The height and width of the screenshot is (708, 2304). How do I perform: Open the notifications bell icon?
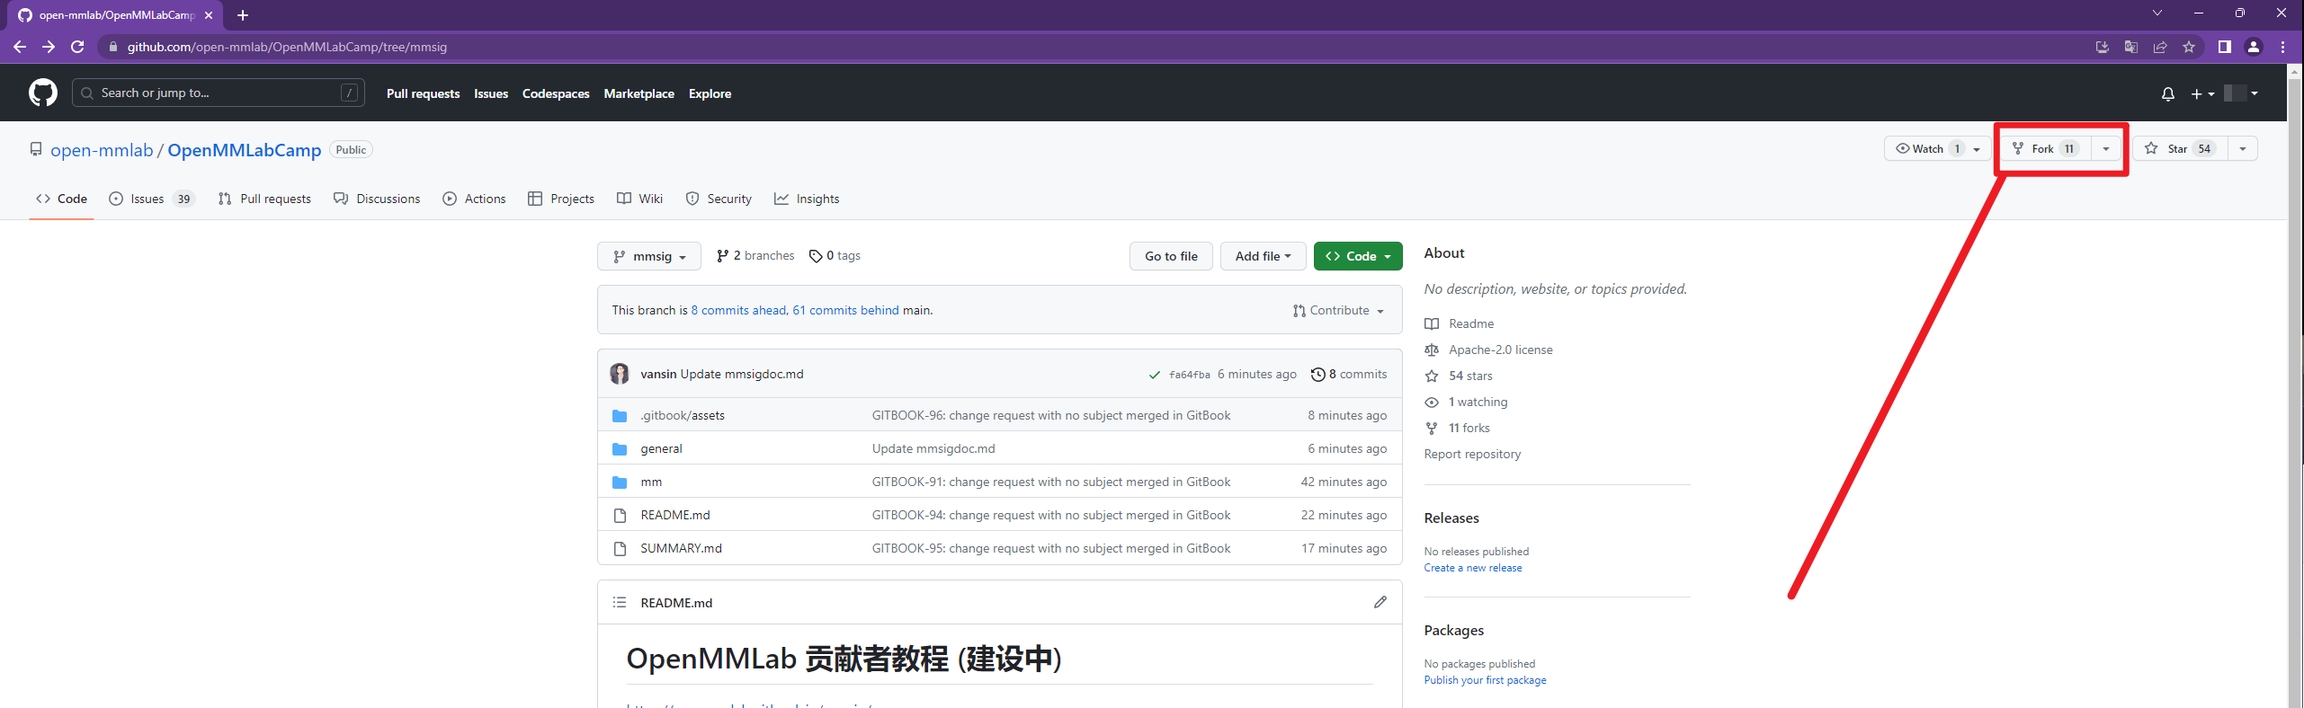tap(2167, 94)
